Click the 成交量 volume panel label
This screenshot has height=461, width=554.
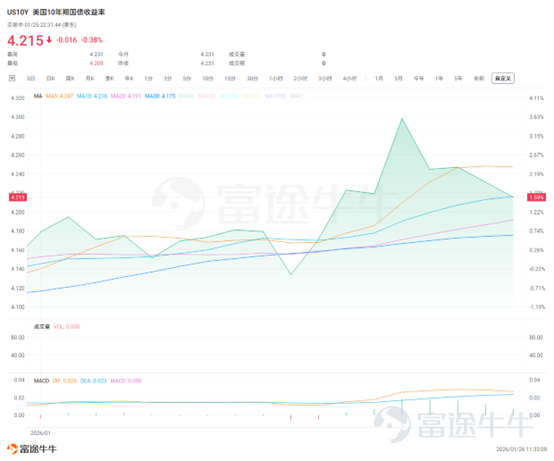click(42, 327)
